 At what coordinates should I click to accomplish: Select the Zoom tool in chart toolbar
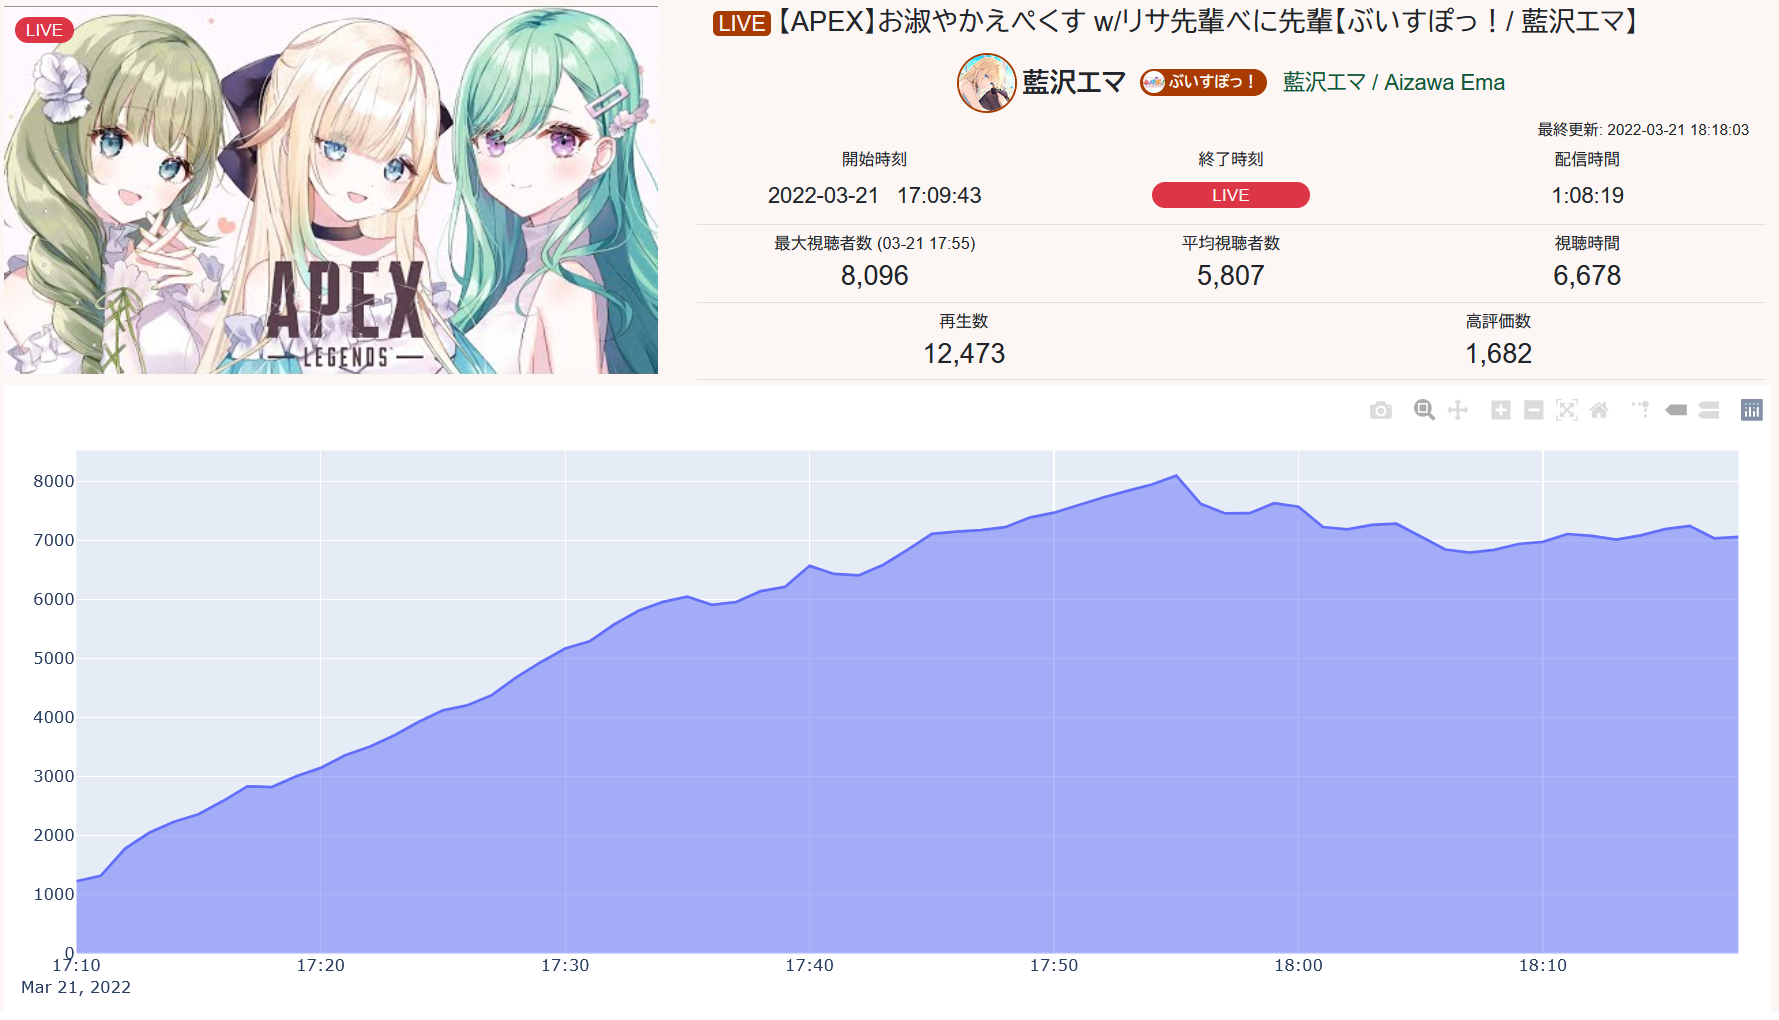point(1424,410)
